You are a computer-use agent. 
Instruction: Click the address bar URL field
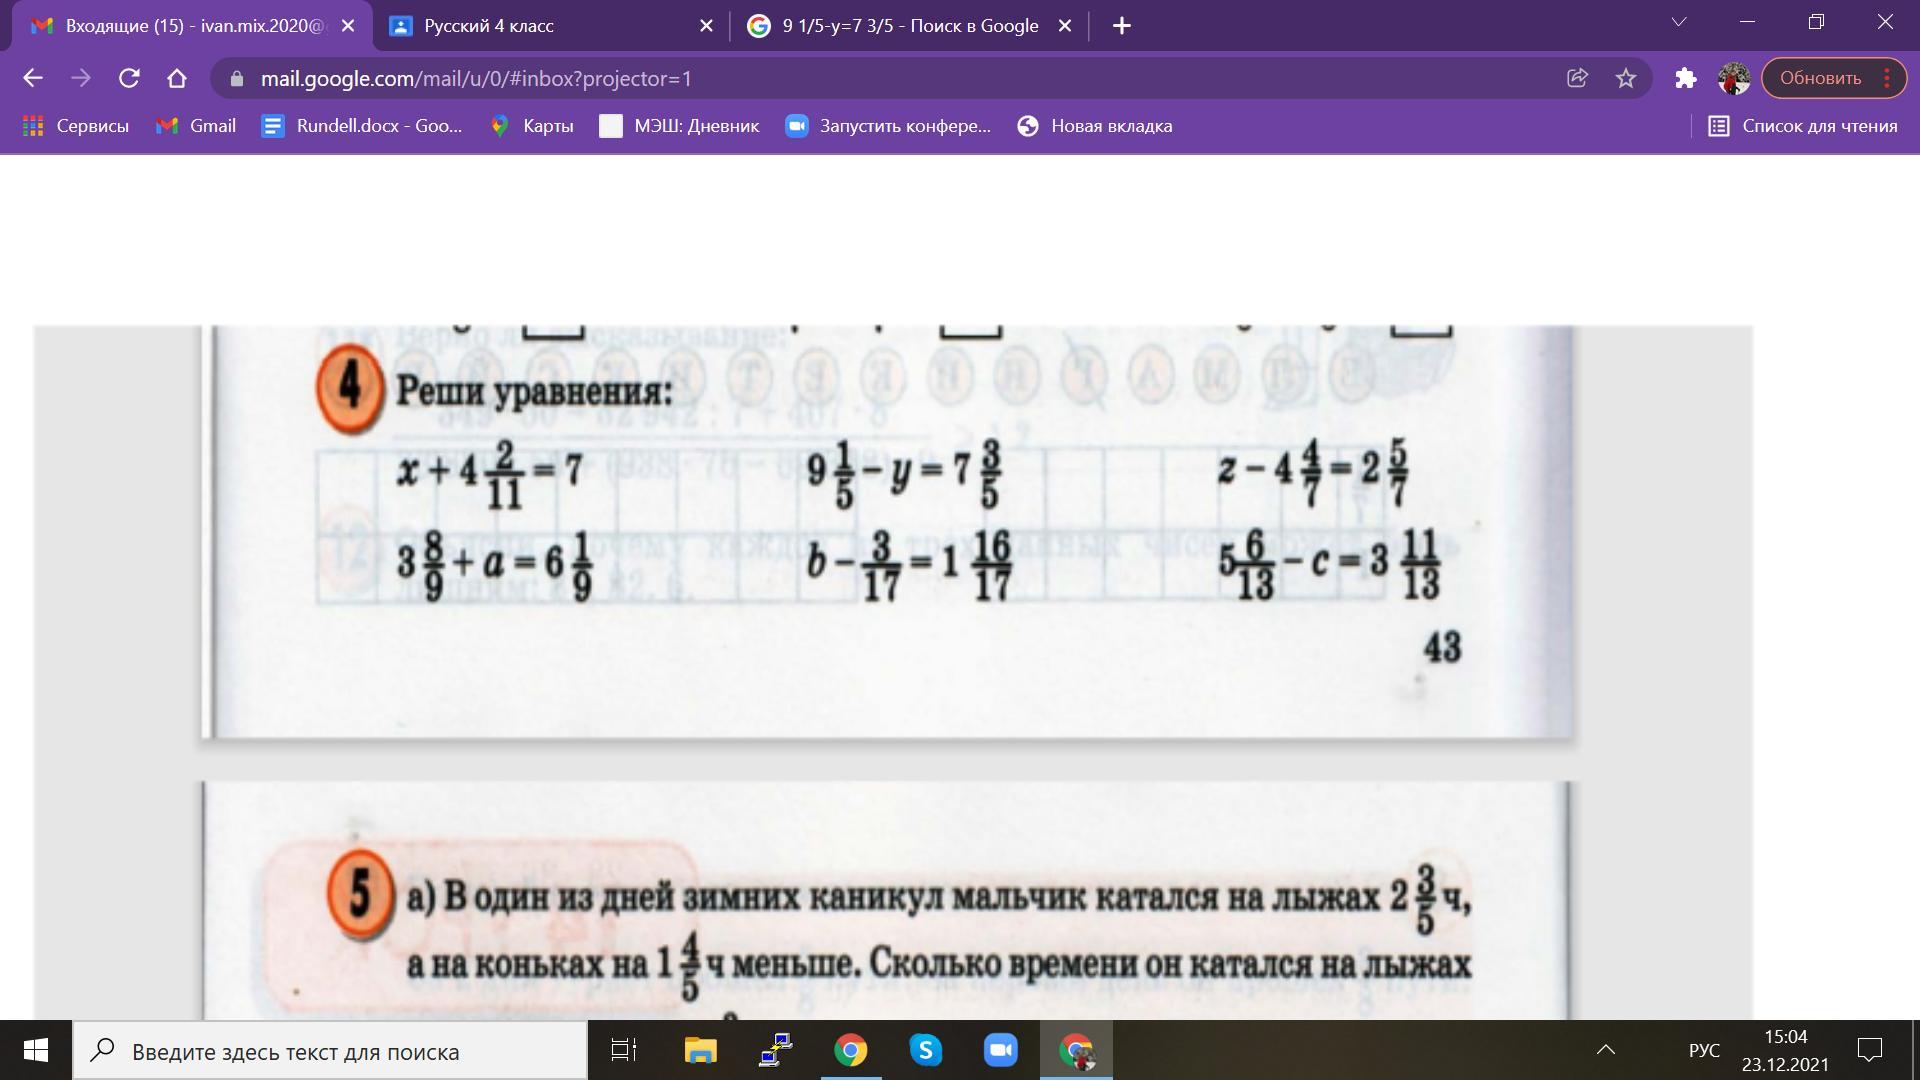click(800, 78)
